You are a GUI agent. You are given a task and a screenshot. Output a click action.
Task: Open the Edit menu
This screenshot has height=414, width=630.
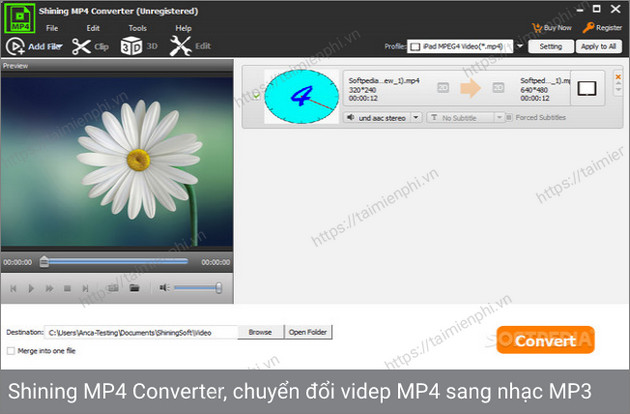[x=93, y=28]
